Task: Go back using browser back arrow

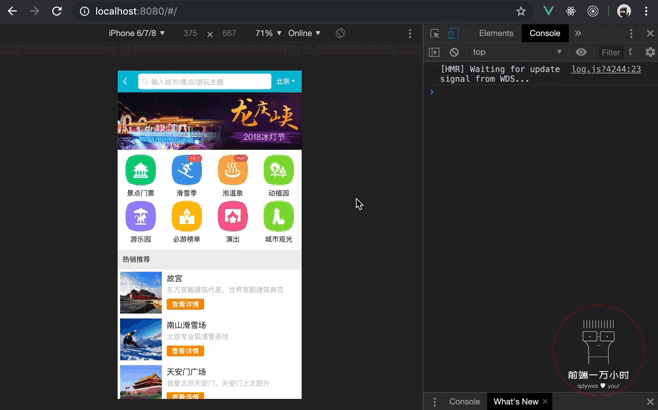Action: (12, 11)
